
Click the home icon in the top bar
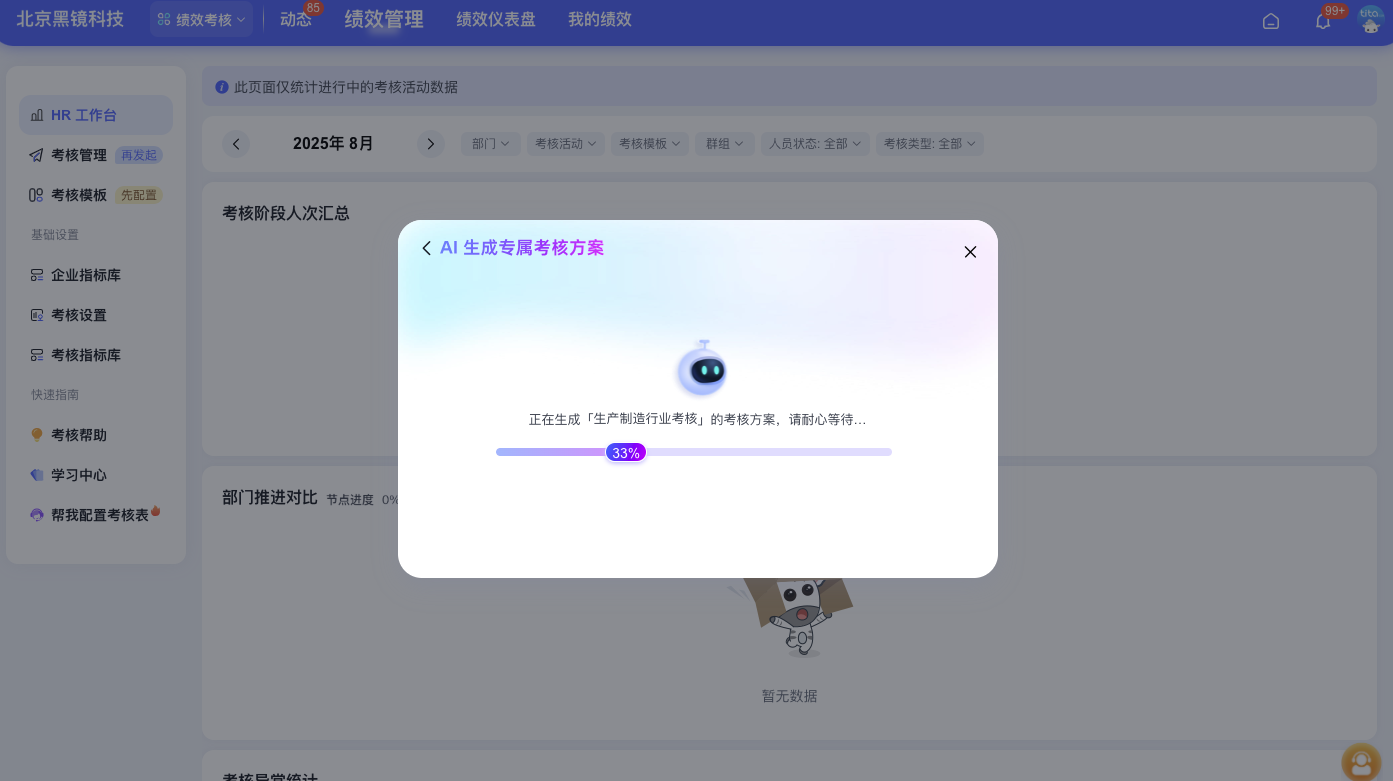pos(1271,20)
